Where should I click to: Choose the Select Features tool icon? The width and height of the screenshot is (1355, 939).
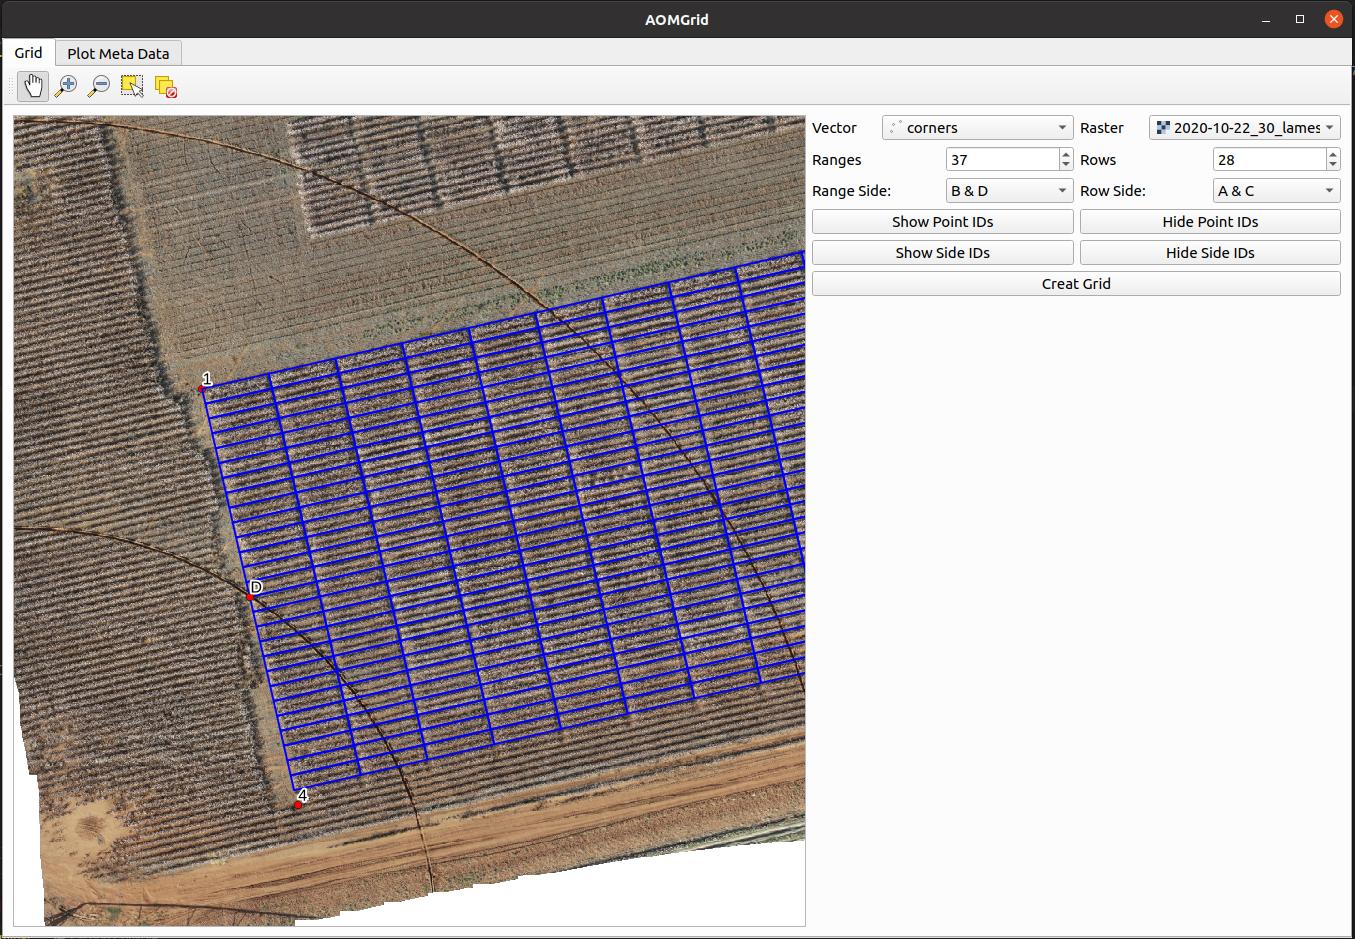132,86
